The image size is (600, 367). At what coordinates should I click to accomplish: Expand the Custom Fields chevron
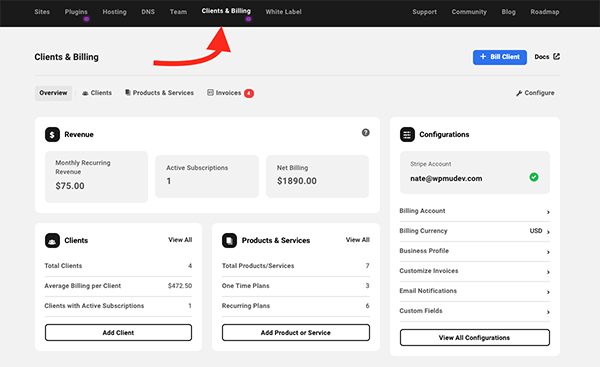tap(548, 312)
